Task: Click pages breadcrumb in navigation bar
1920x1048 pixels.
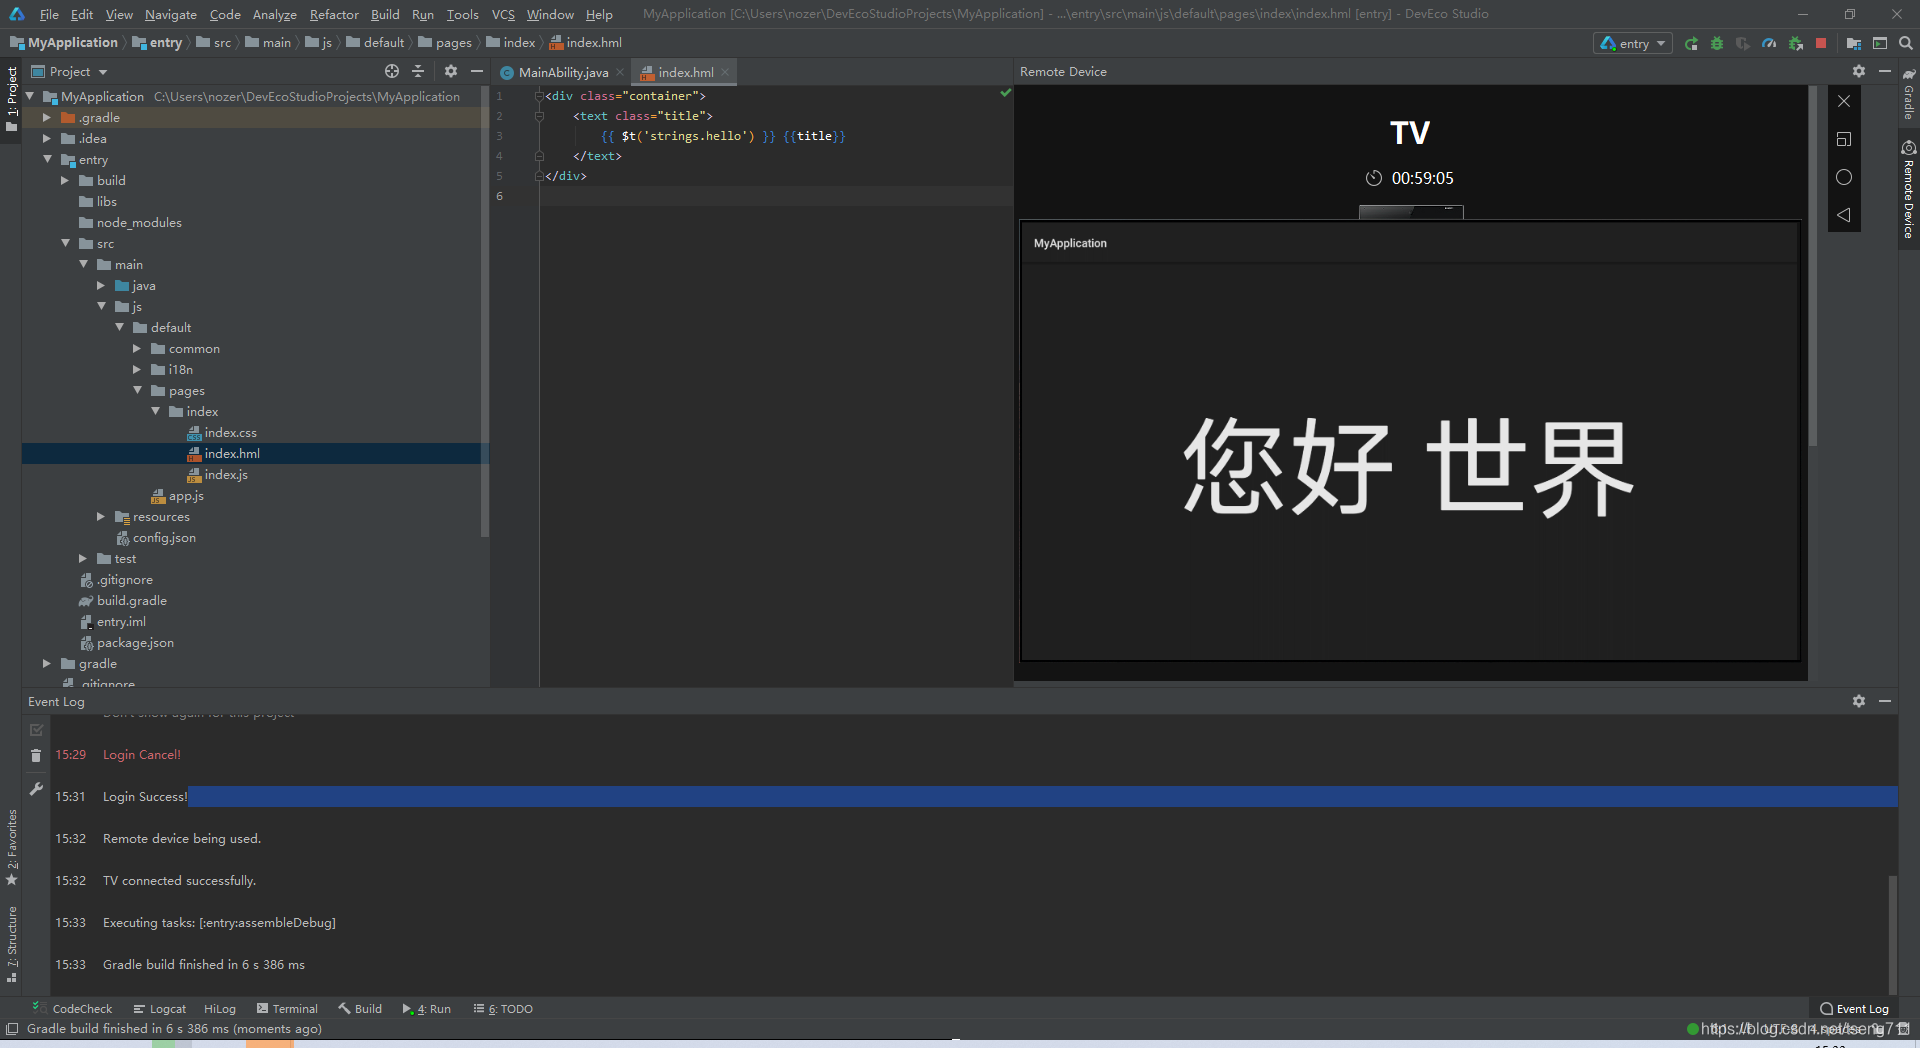Action: (445, 43)
